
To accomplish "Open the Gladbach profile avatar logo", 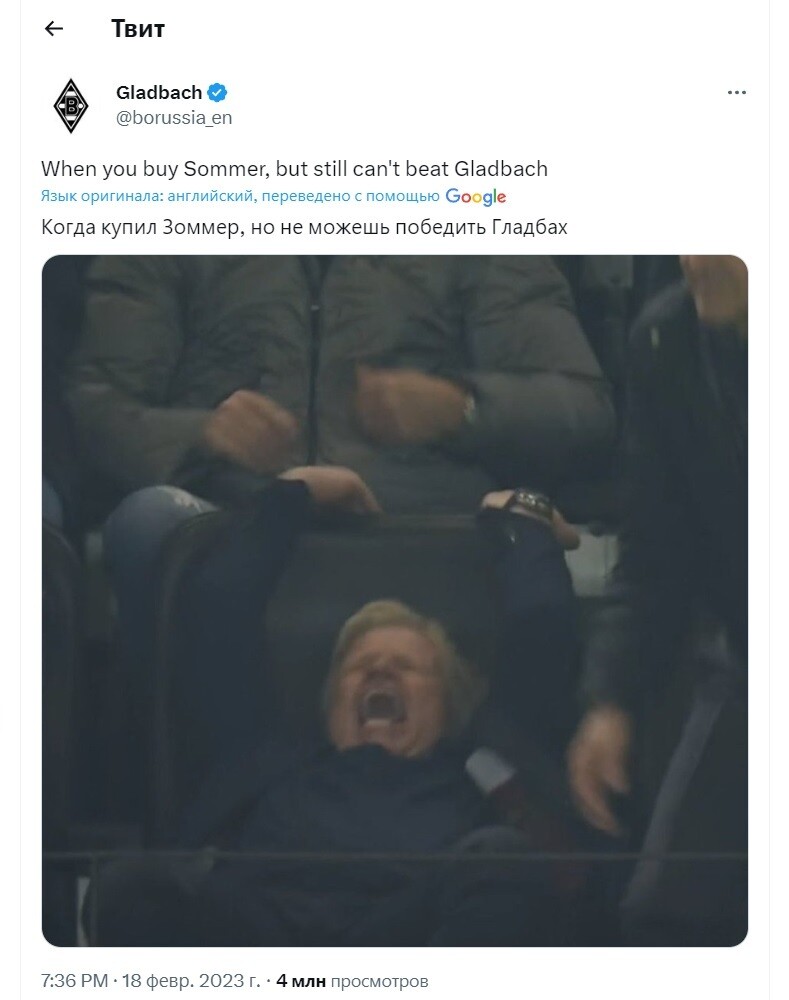I will pos(71,105).
